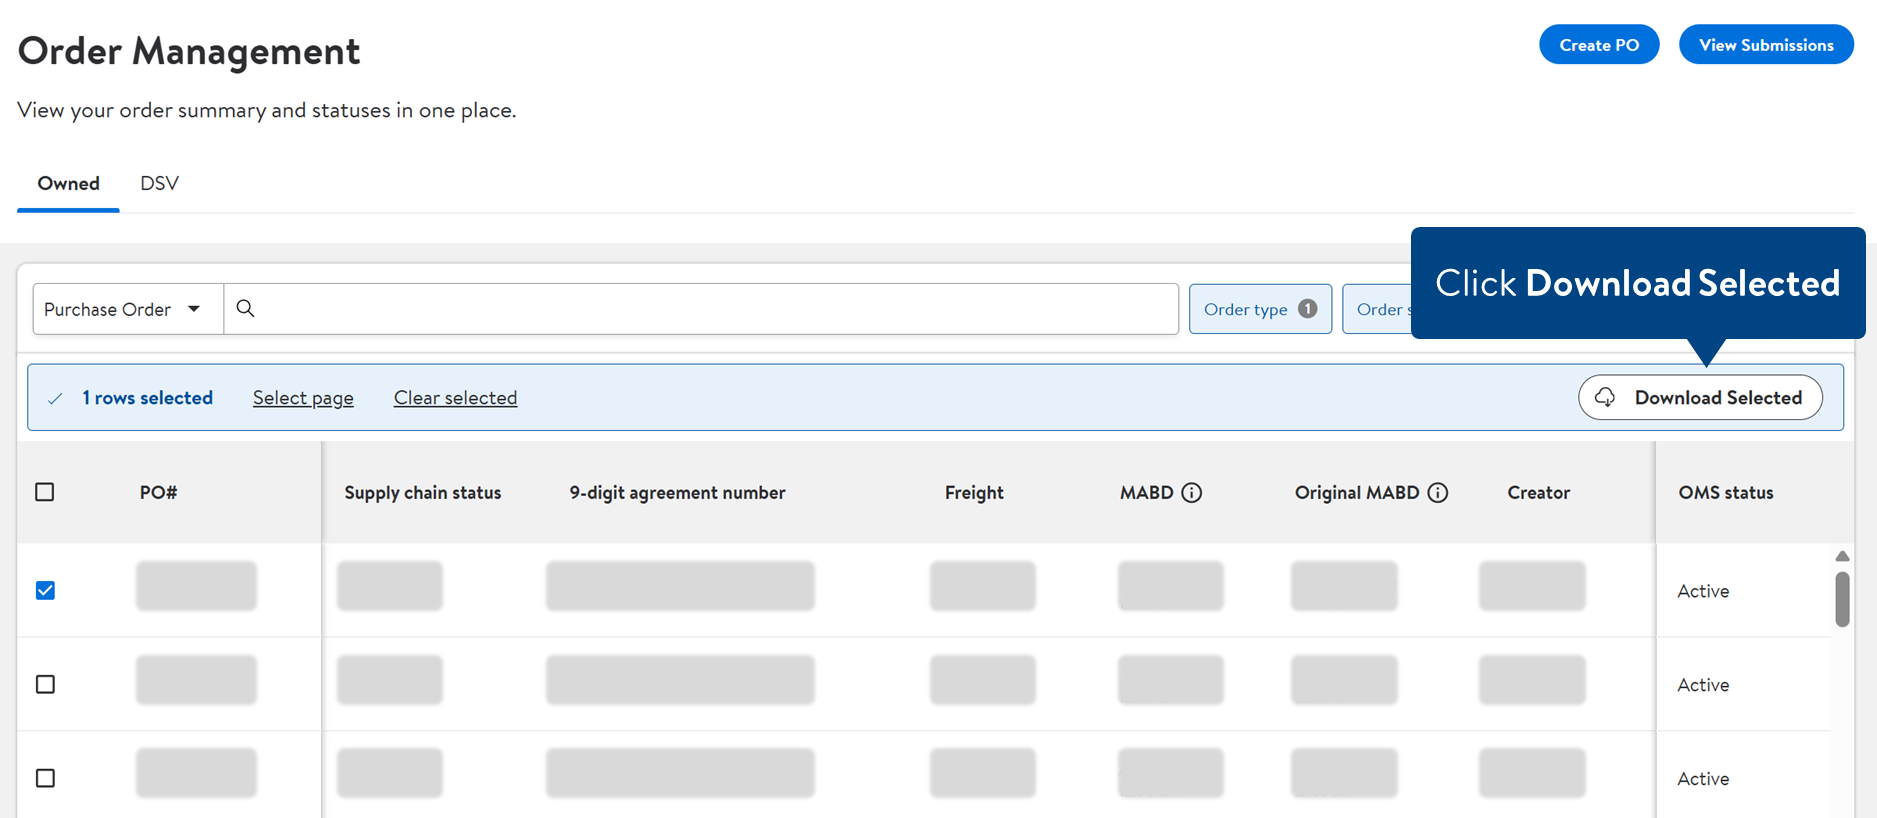
Task: Click the search magnifier icon
Action: coord(245,308)
